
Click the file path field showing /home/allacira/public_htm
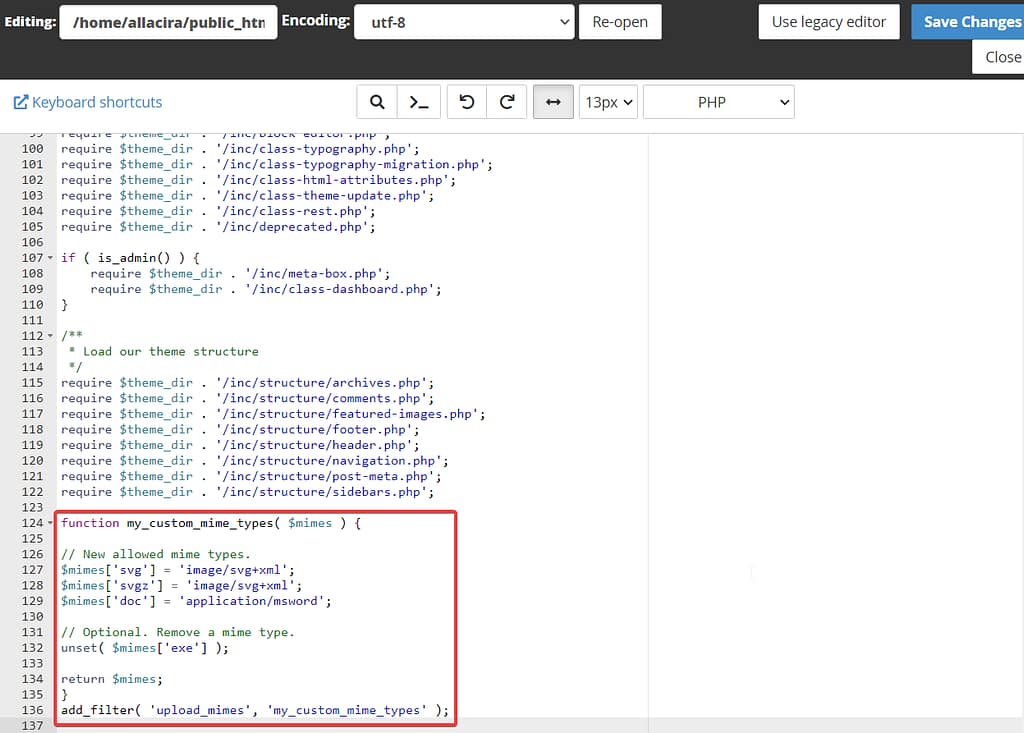[168, 21]
